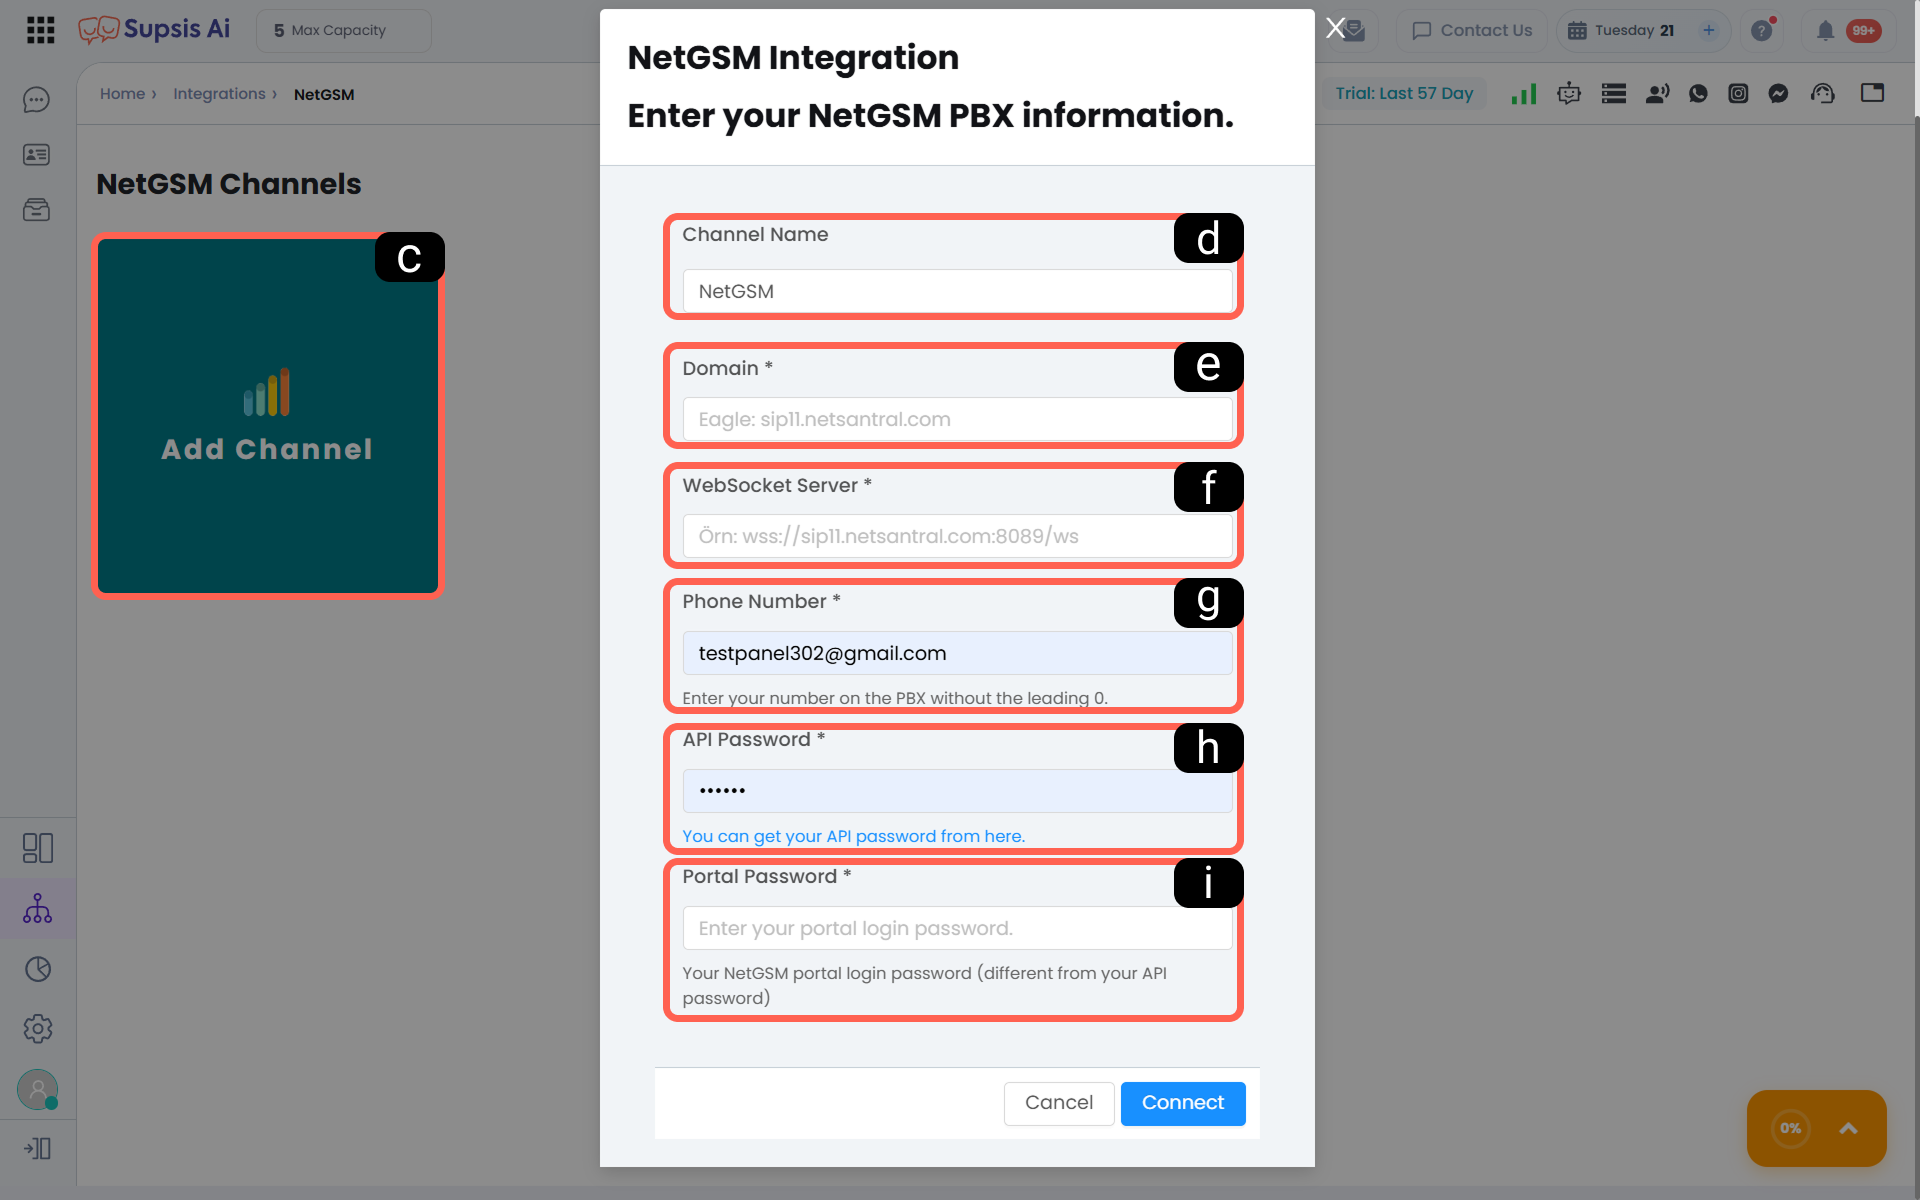Click the window panel icon
This screenshot has height=1200, width=1920.
click(1873, 93)
